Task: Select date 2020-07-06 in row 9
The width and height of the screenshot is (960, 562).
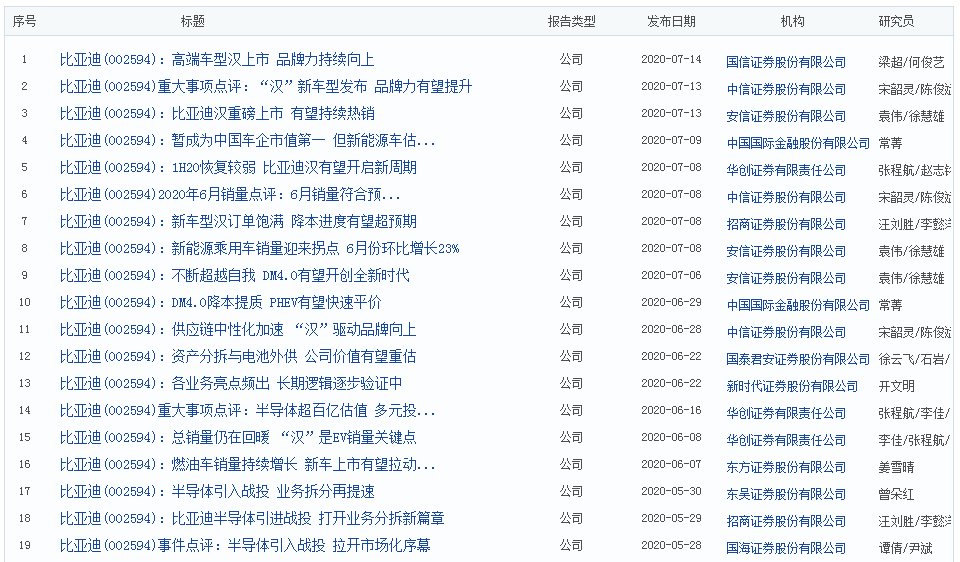Action: [x=671, y=275]
